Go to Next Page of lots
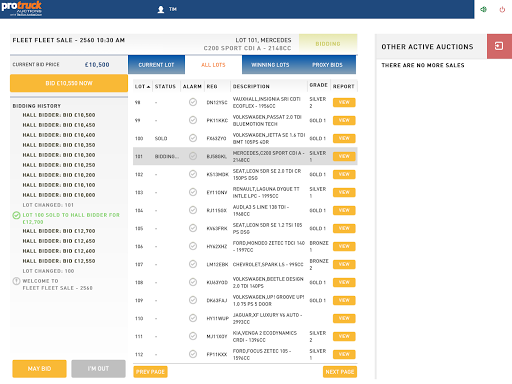 [x=340, y=372]
